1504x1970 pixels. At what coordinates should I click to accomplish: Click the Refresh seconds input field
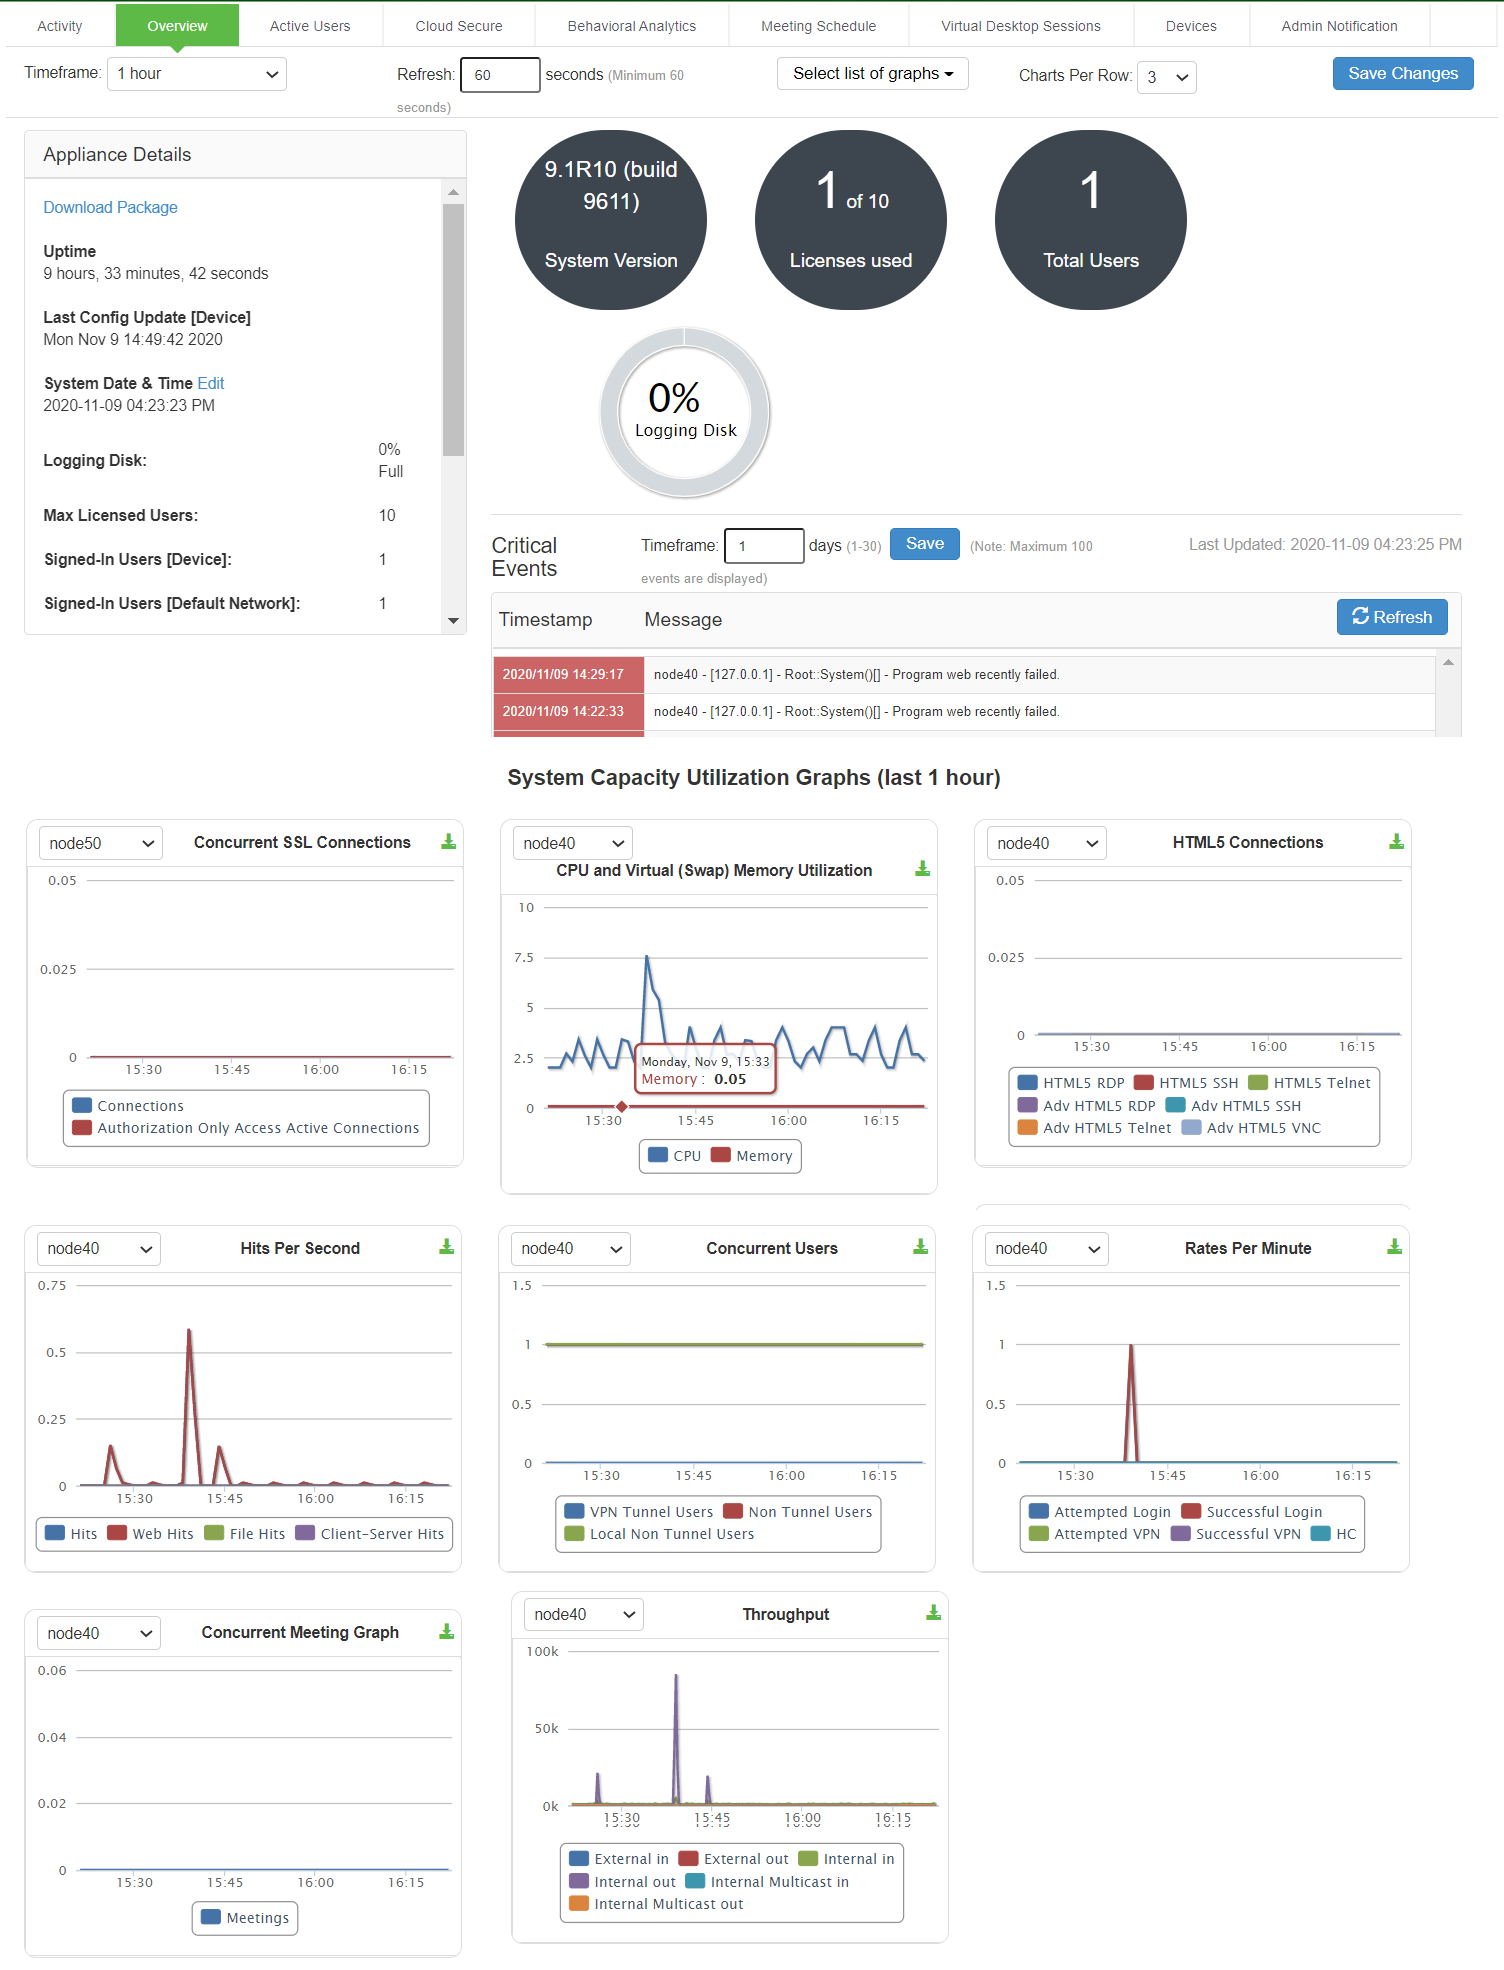pyautogui.click(x=499, y=75)
